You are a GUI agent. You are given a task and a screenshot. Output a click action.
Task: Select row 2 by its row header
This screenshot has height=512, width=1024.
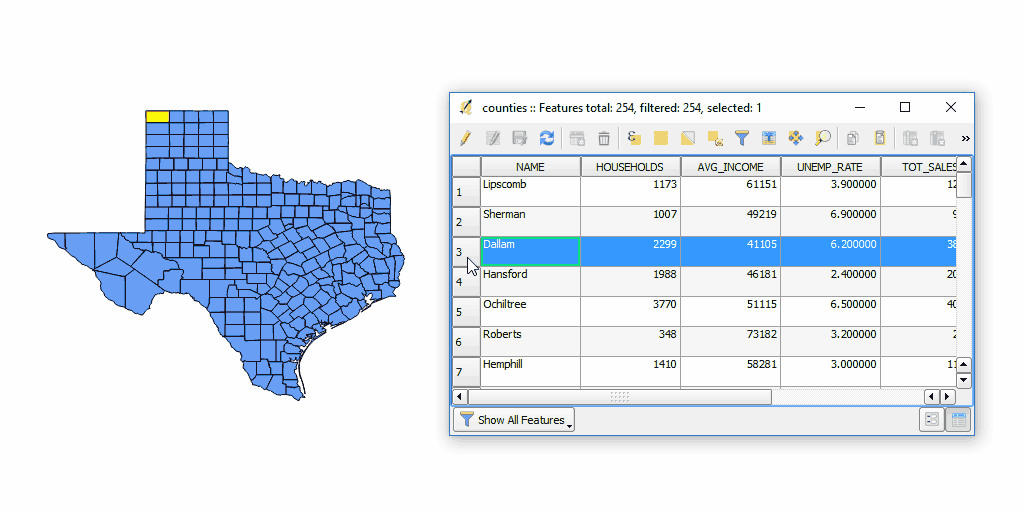tap(466, 222)
